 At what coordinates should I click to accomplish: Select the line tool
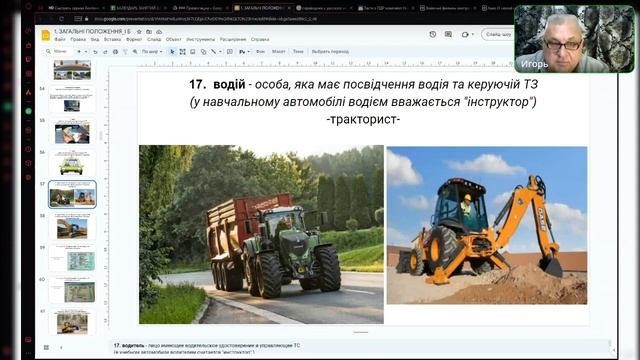213,52
